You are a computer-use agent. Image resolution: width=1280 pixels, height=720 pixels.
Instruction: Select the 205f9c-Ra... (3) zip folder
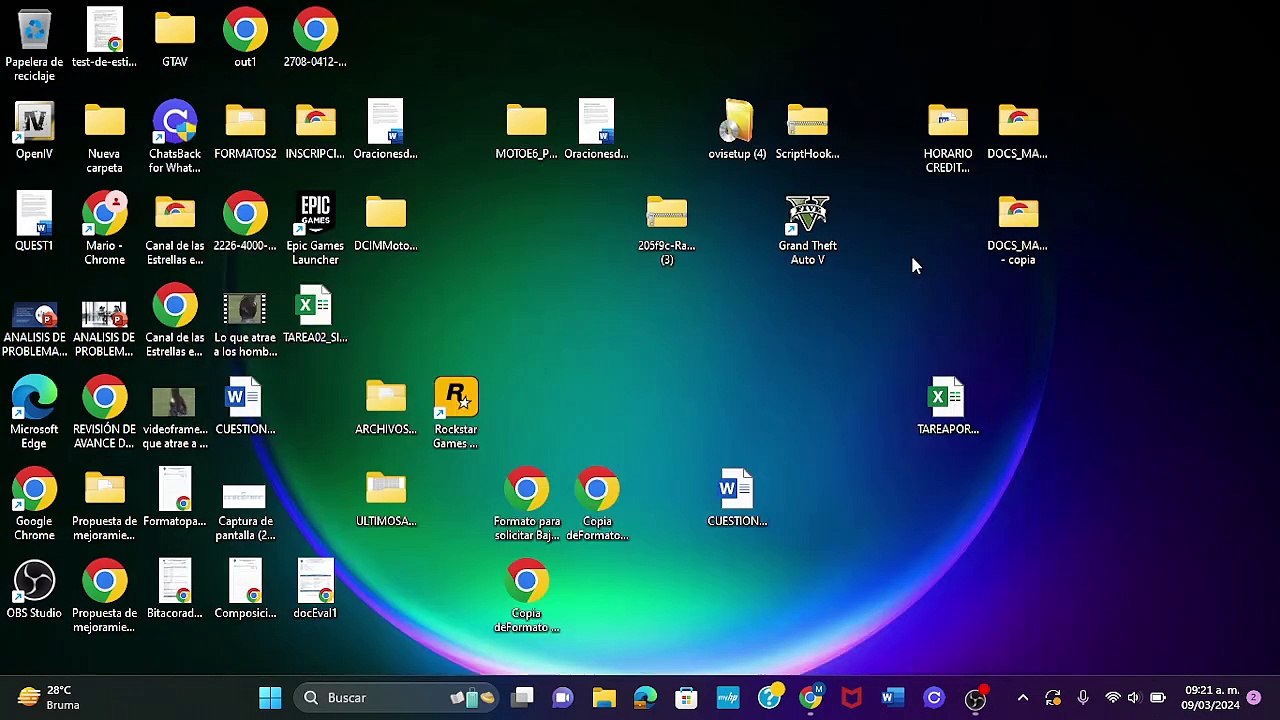point(667,230)
